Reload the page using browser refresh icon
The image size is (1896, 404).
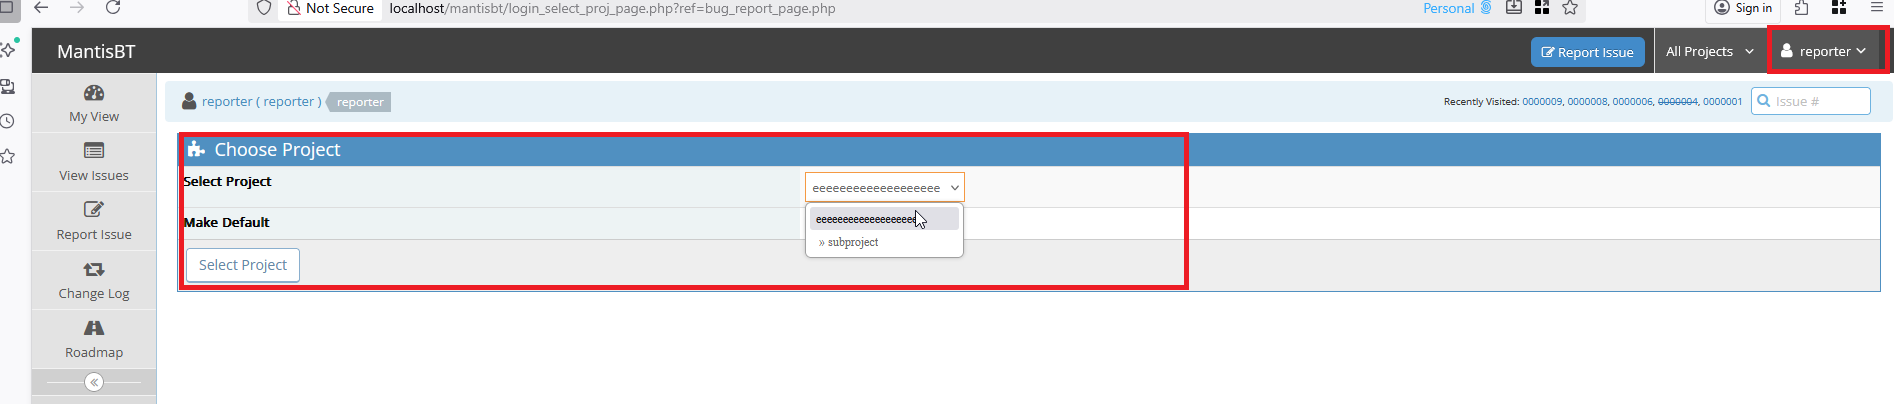pyautogui.click(x=113, y=8)
